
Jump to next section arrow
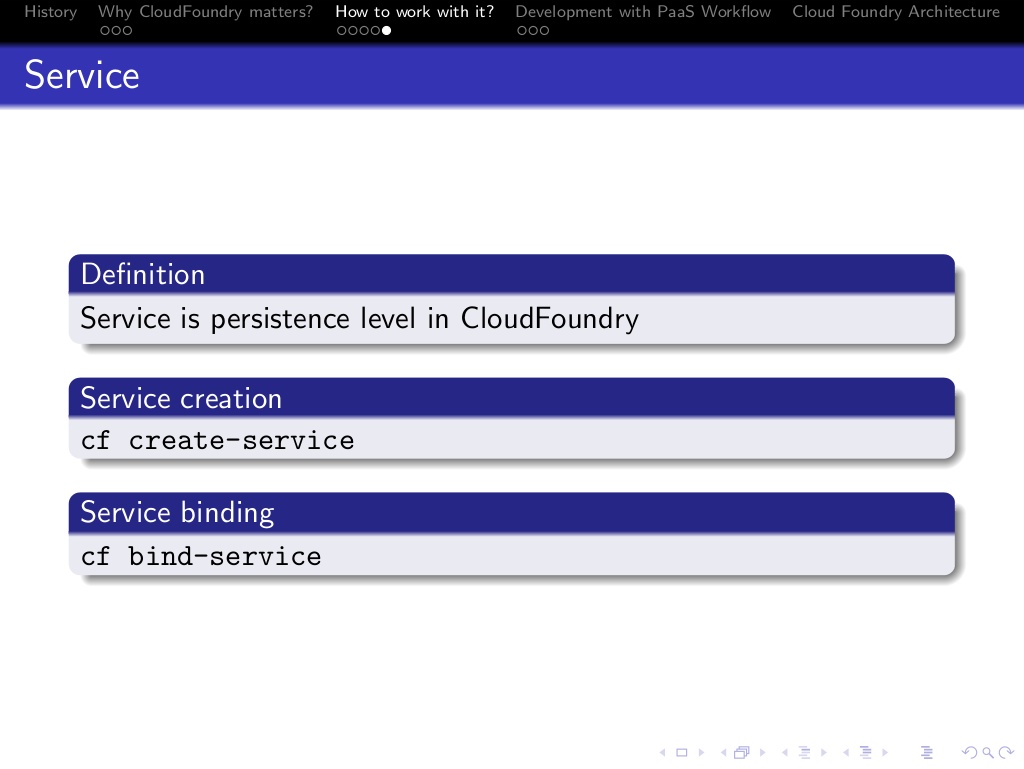click(x=885, y=753)
